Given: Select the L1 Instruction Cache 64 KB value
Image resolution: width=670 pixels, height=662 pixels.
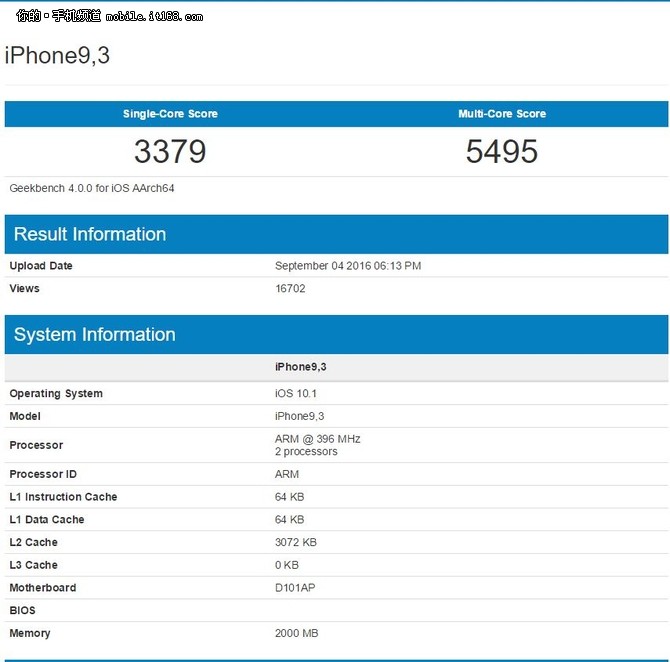Looking at the screenshot, I should [290, 497].
